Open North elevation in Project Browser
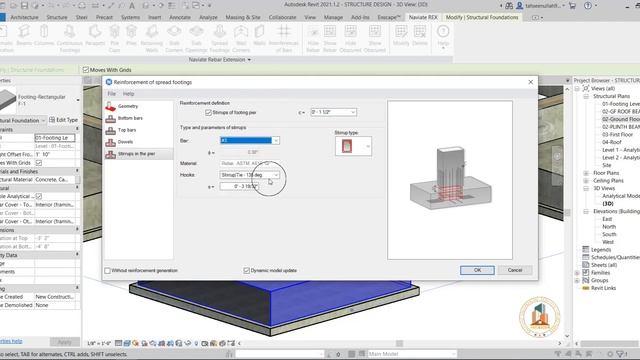The height and width of the screenshot is (360, 640). coord(609,227)
